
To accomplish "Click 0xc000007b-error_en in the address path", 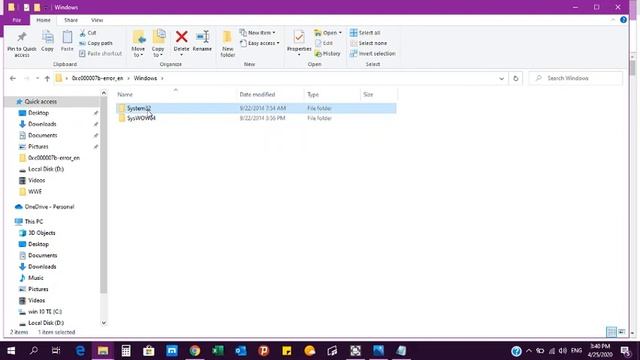I will (x=97, y=78).
